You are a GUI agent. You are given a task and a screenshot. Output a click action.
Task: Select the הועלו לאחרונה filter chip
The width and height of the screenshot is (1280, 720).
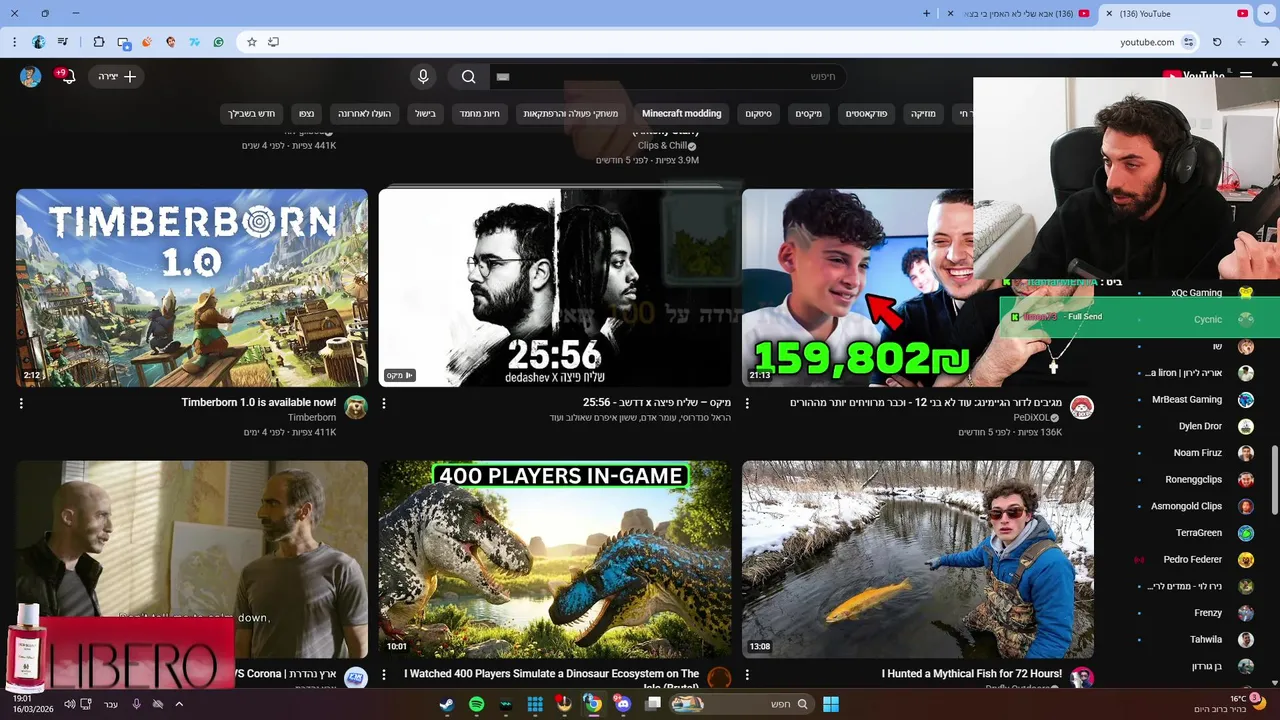point(364,114)
